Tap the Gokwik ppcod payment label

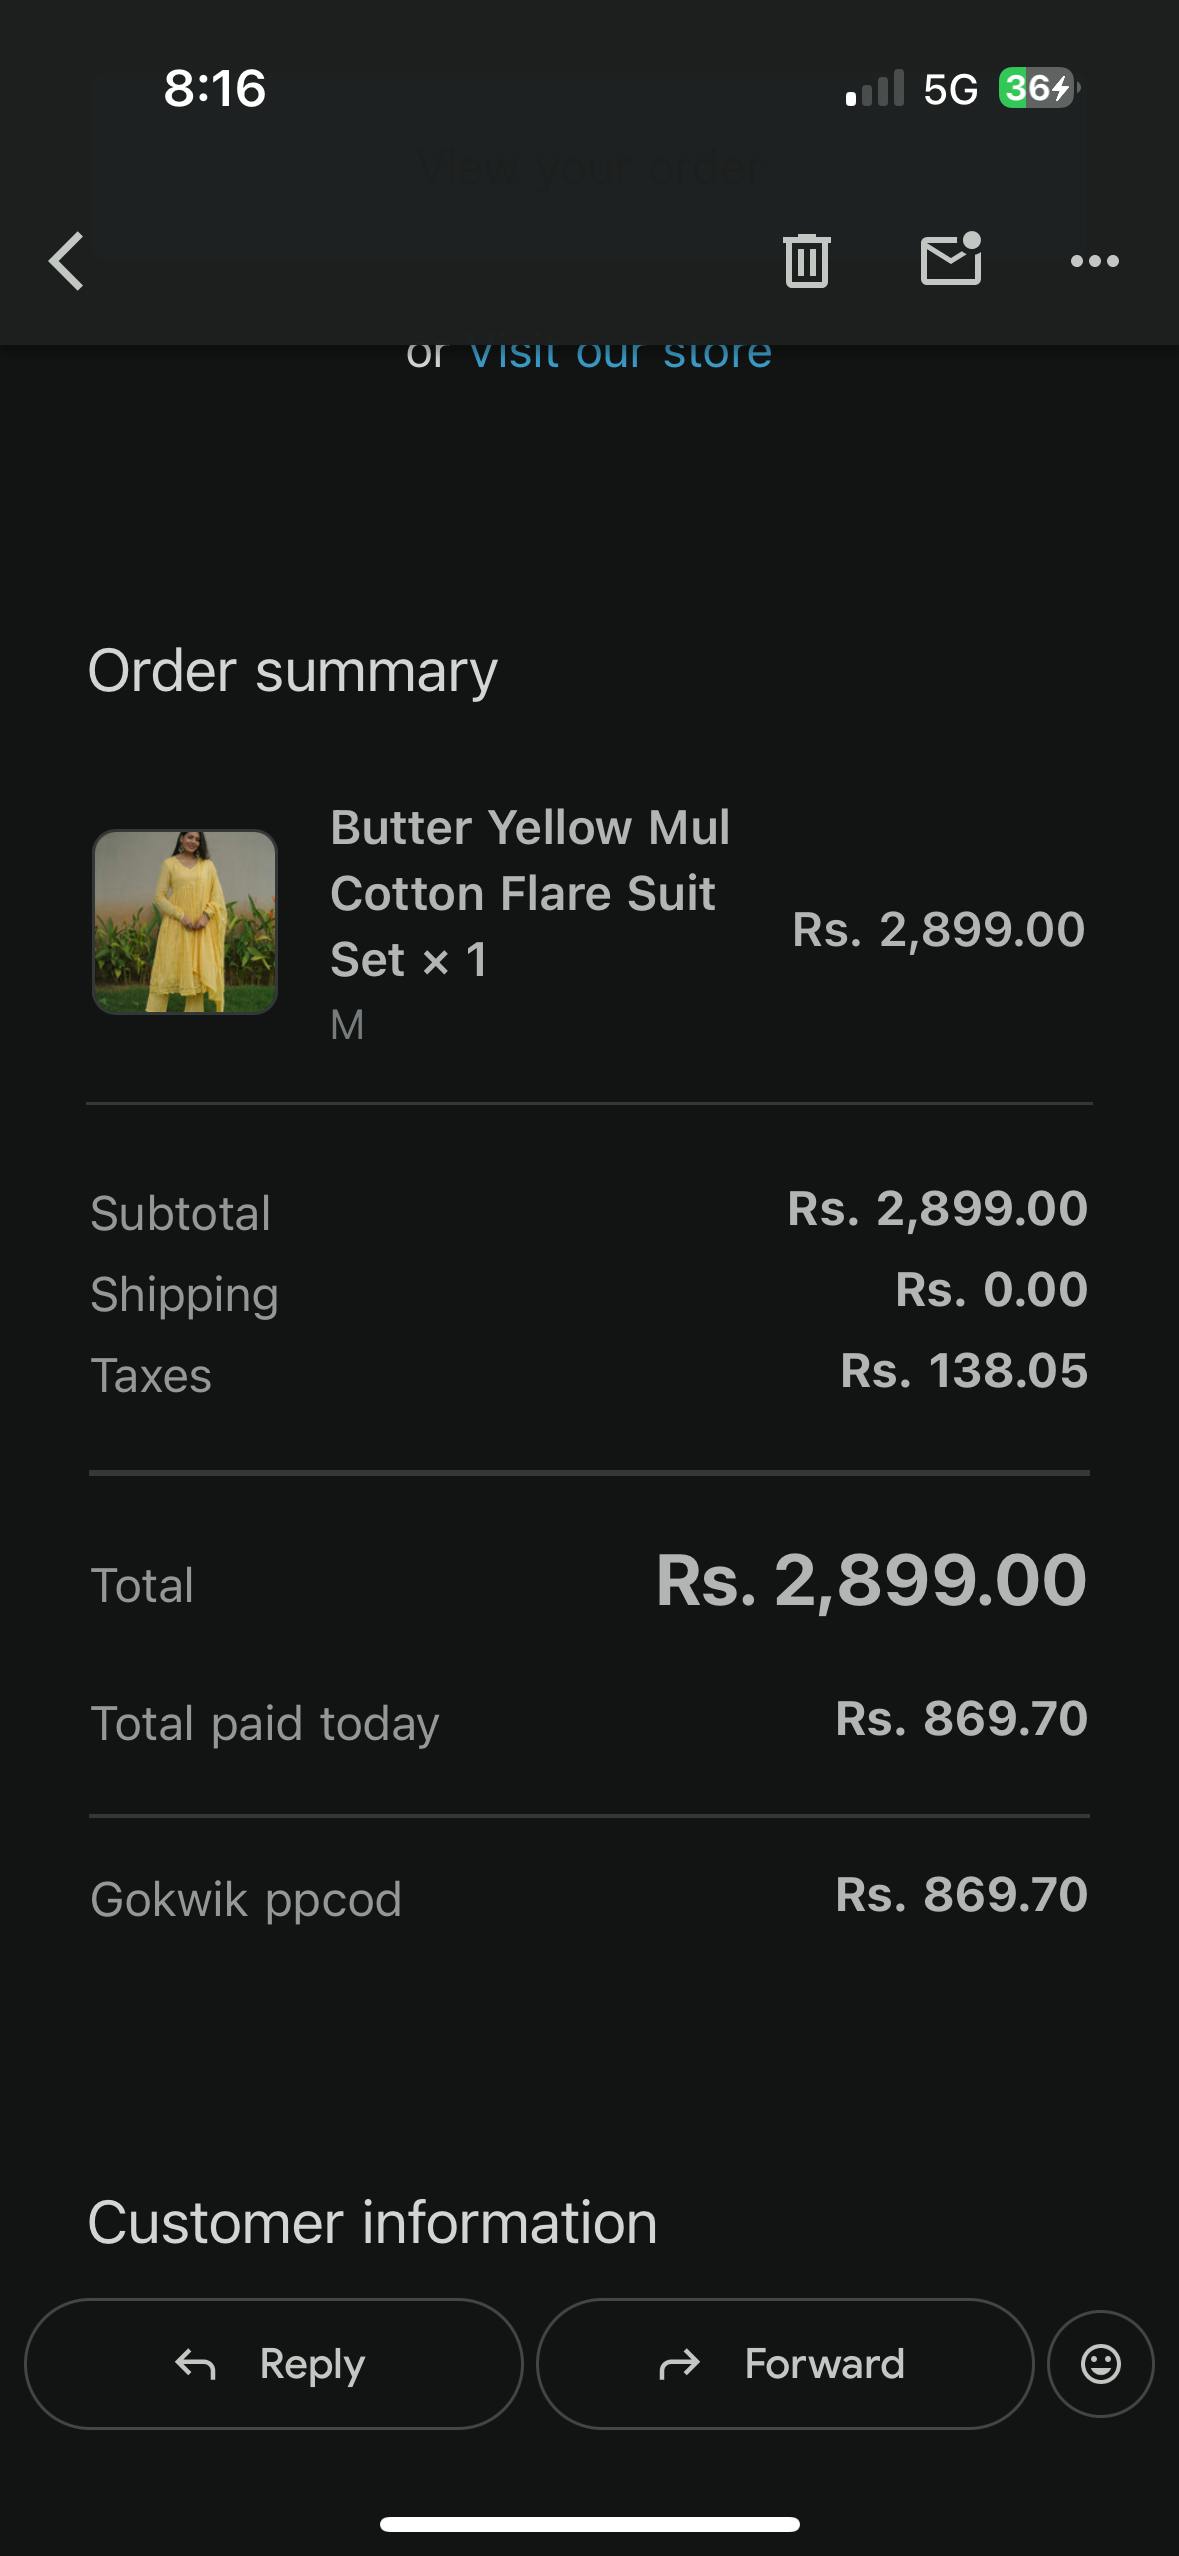246,1898
